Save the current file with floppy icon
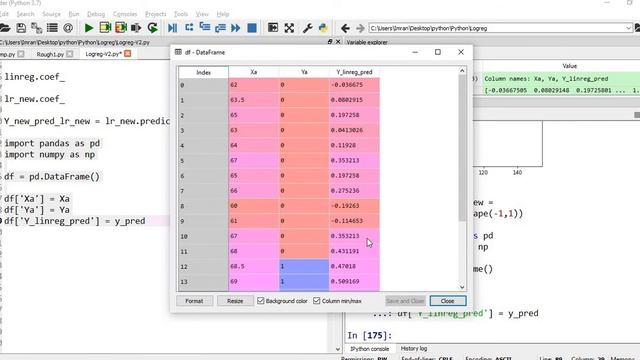This screenshot has width=640, height=360. 21,28
